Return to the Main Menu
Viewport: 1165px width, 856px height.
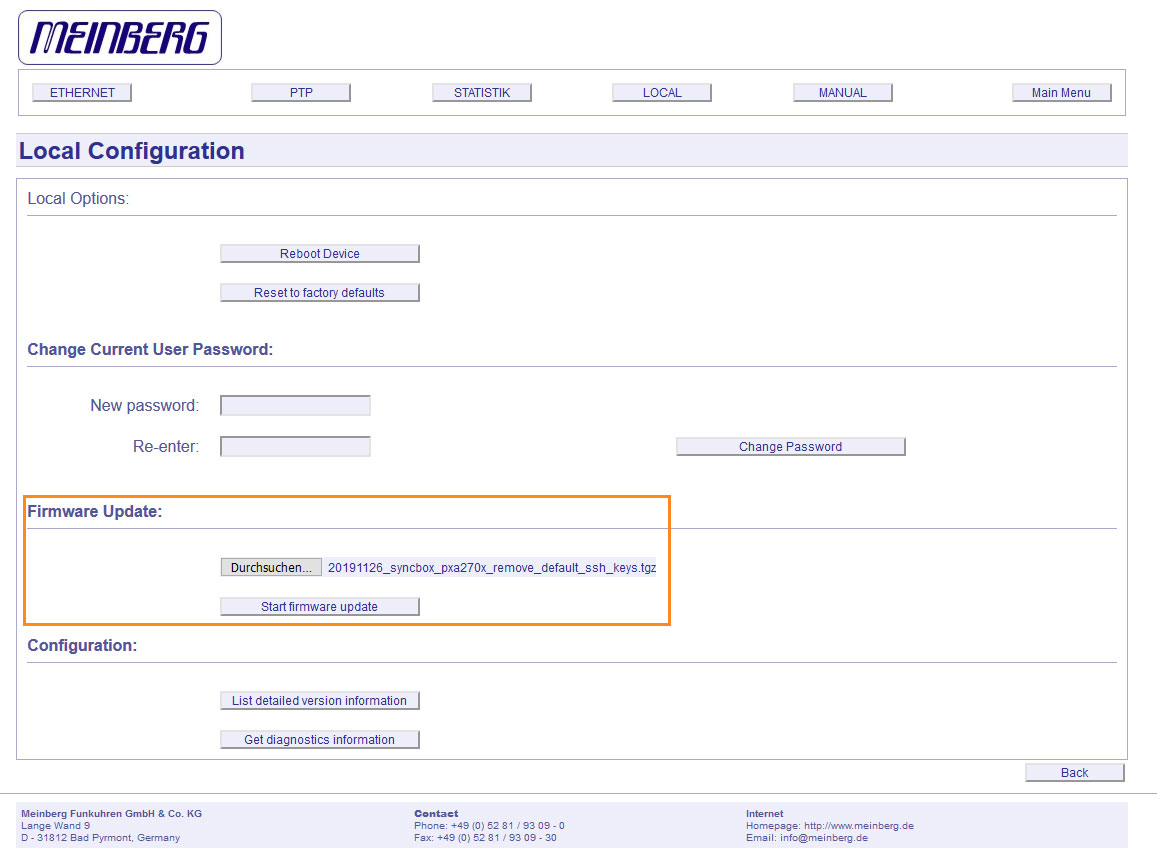click(1061, 93)
